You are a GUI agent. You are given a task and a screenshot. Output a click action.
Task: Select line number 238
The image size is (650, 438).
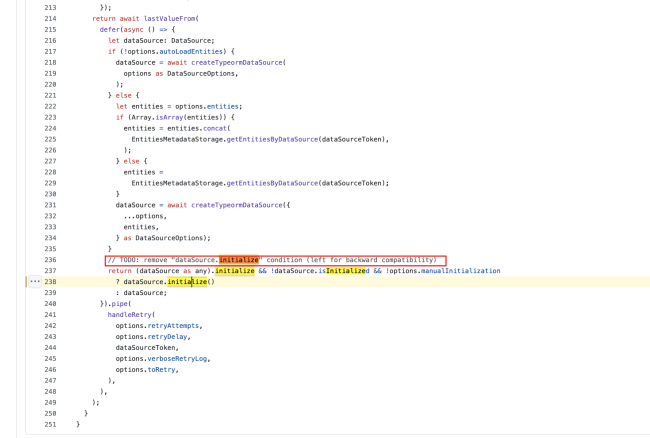50,282
